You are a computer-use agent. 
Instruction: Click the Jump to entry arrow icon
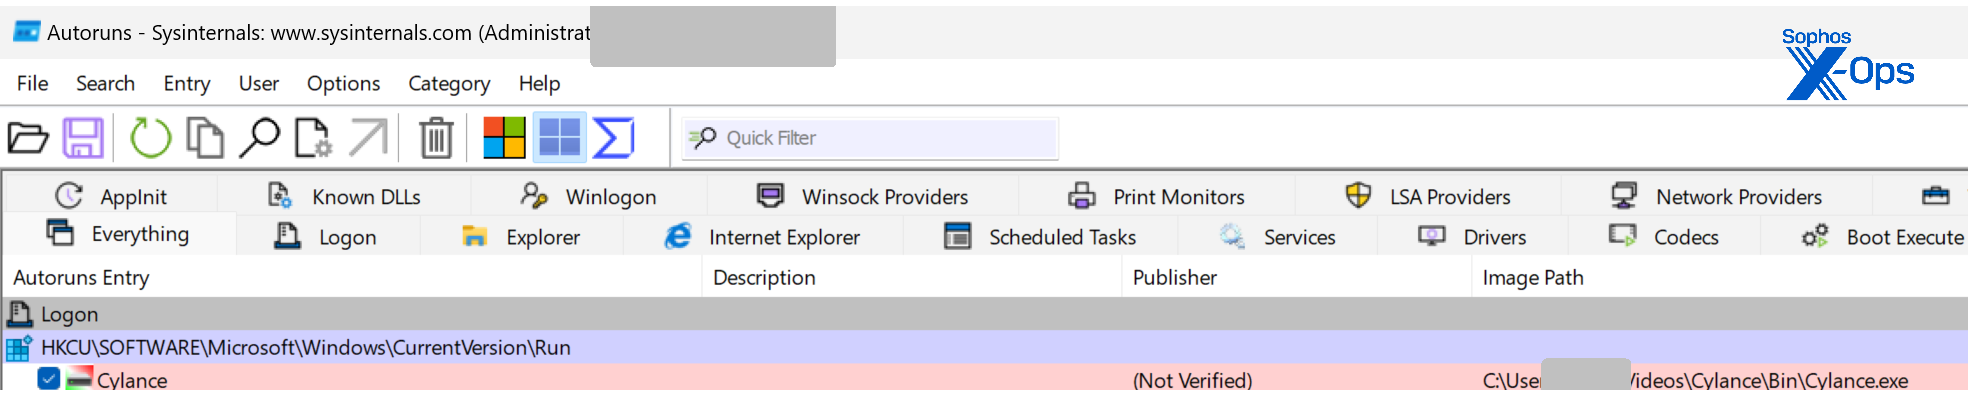tap(368, 138)
